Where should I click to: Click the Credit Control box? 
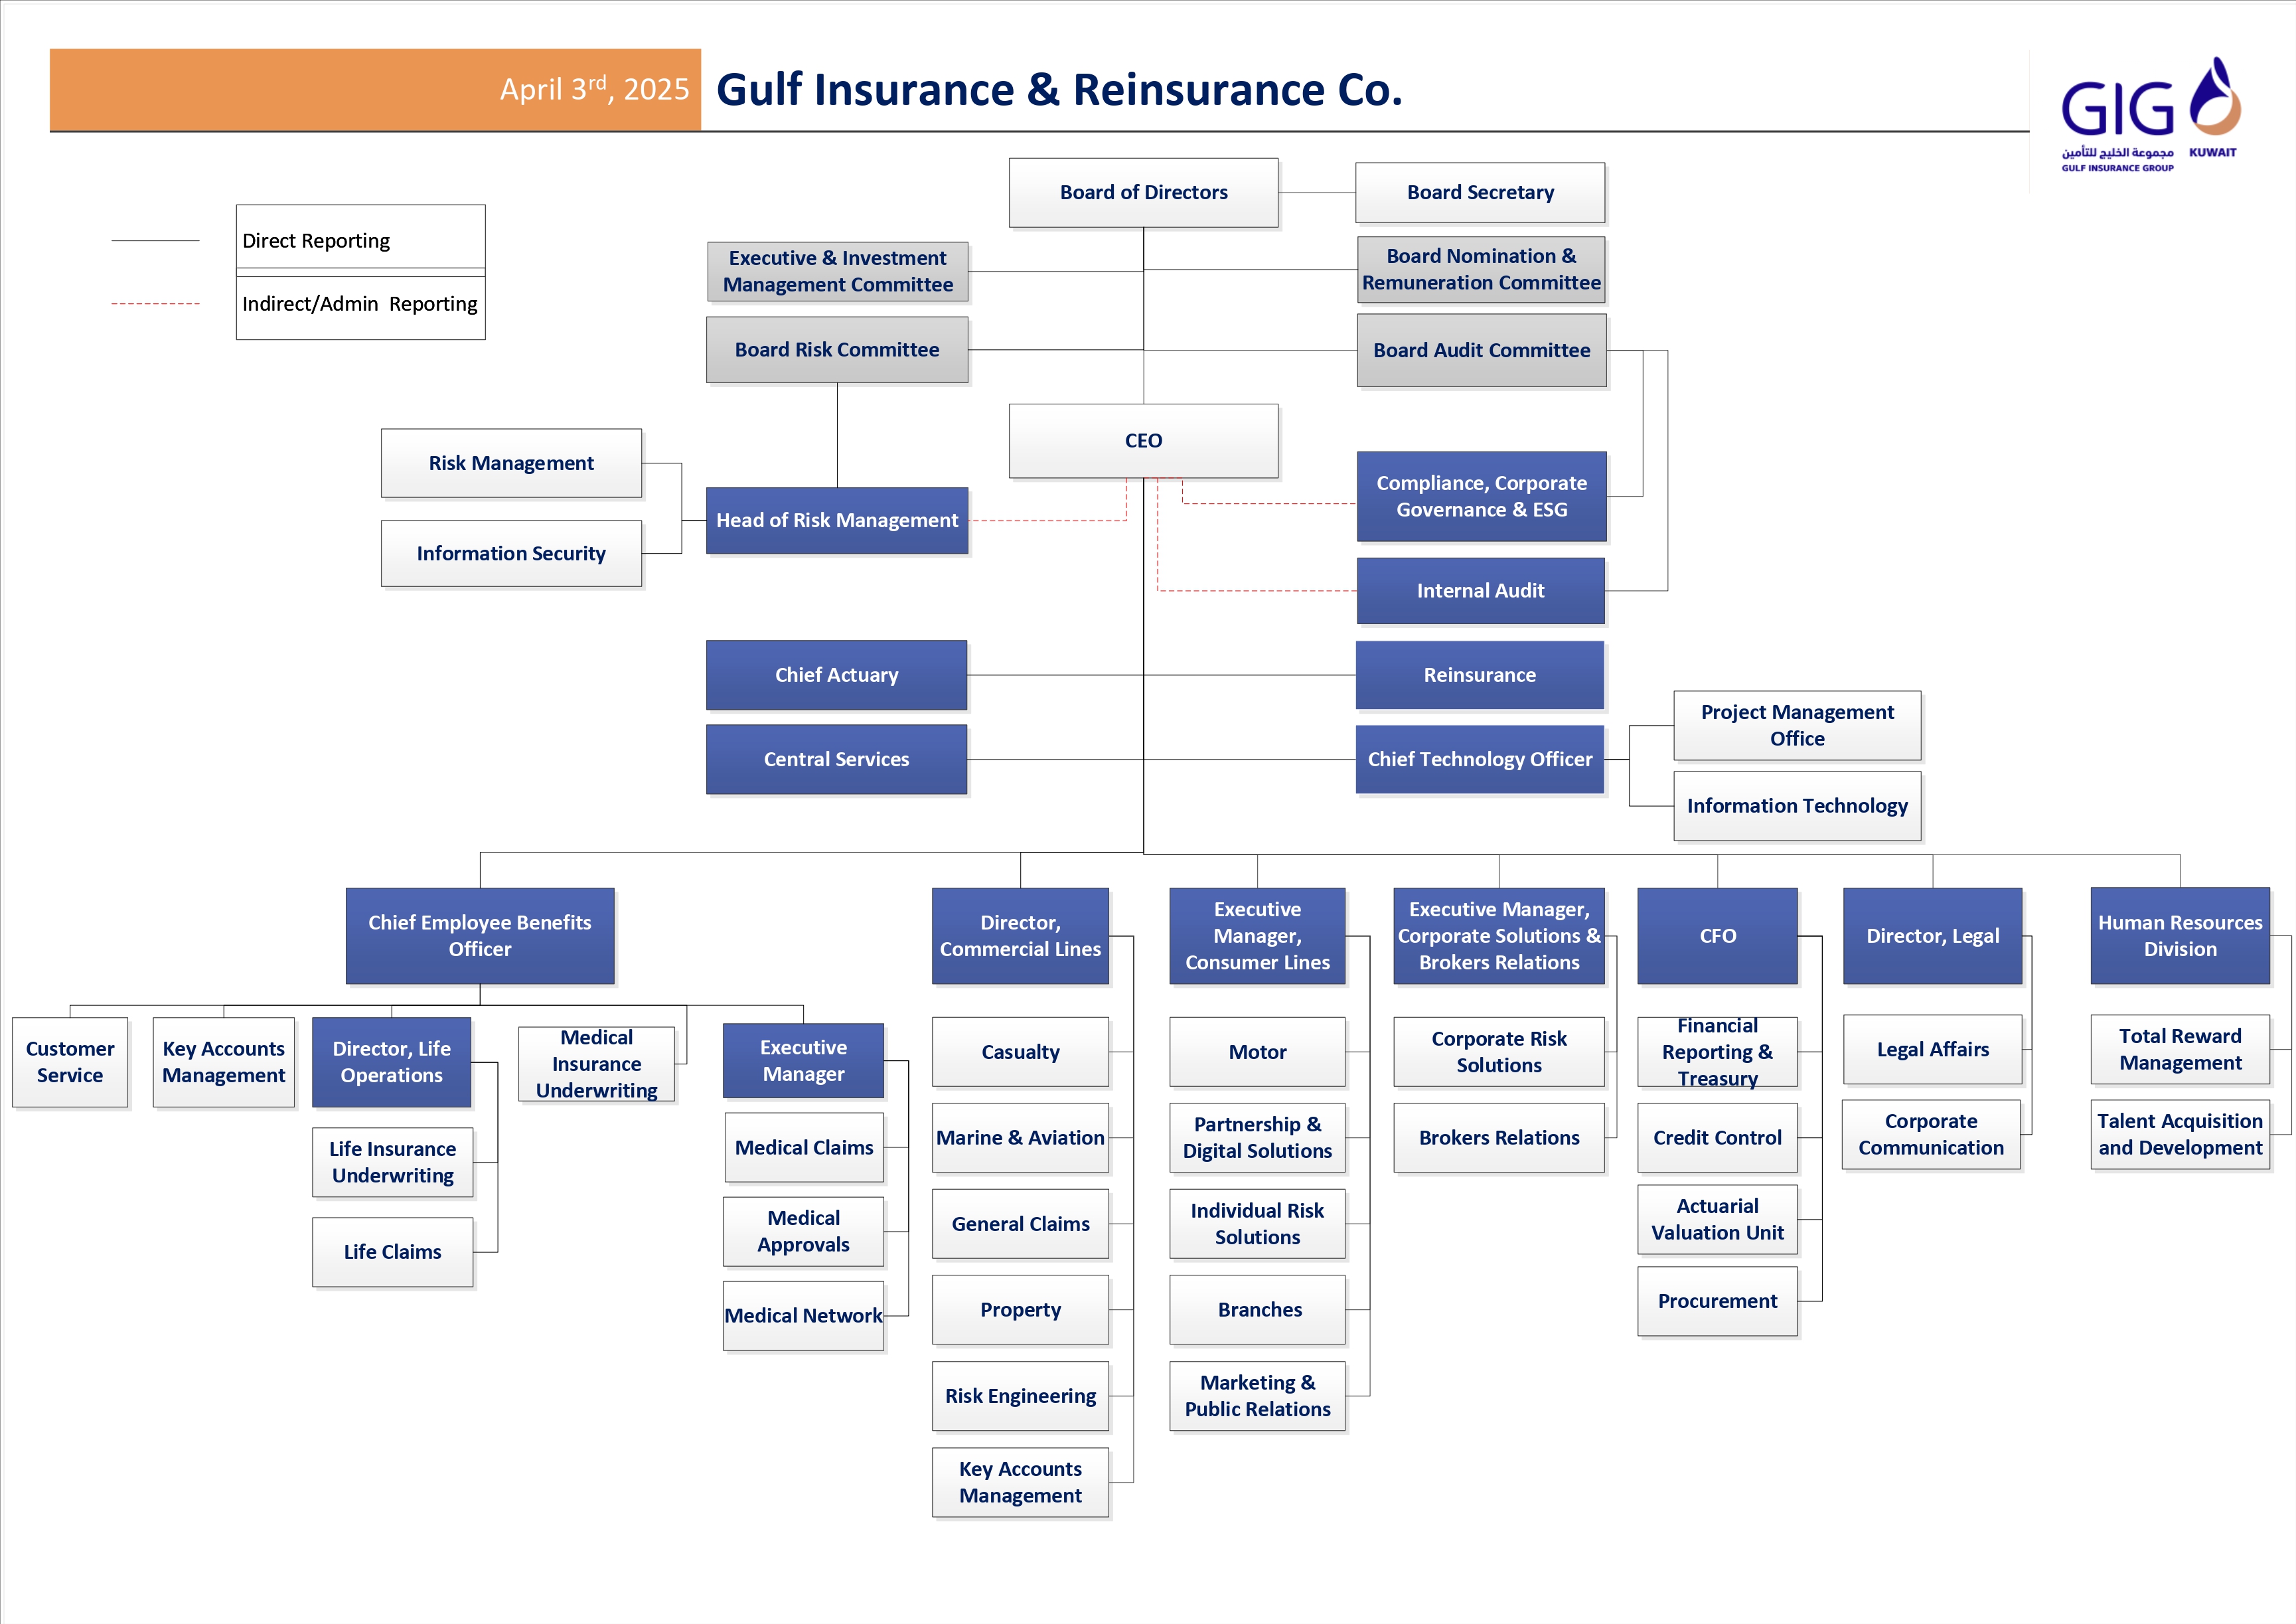pos(1717,1137)
